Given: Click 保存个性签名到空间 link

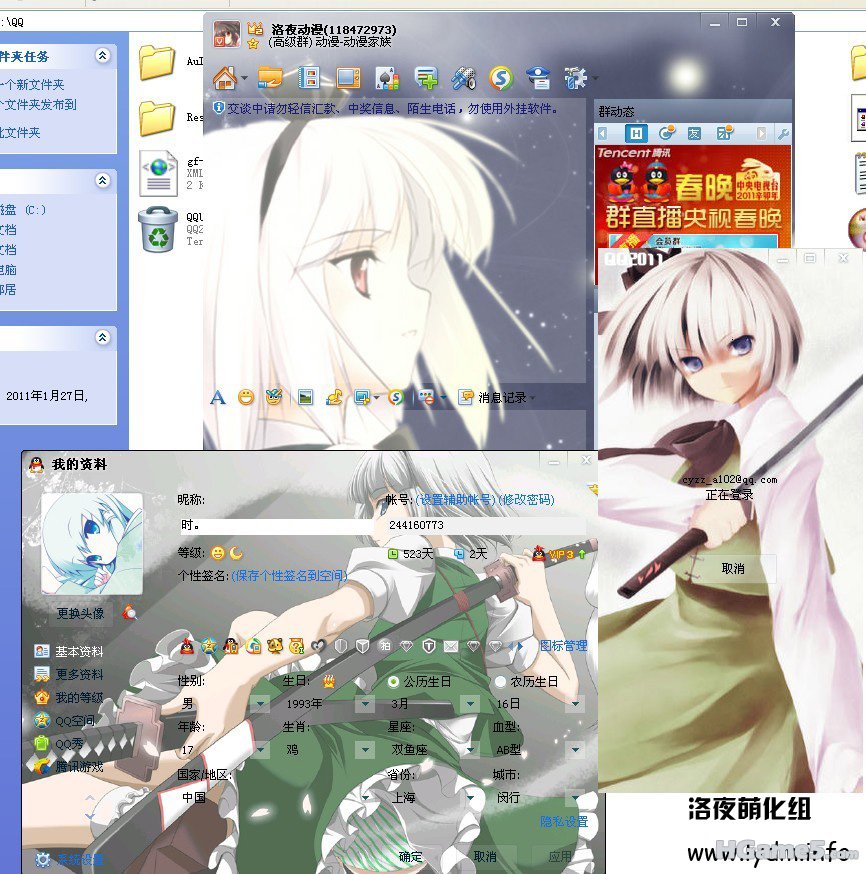Looking at the screenshot, I should 290,576.
